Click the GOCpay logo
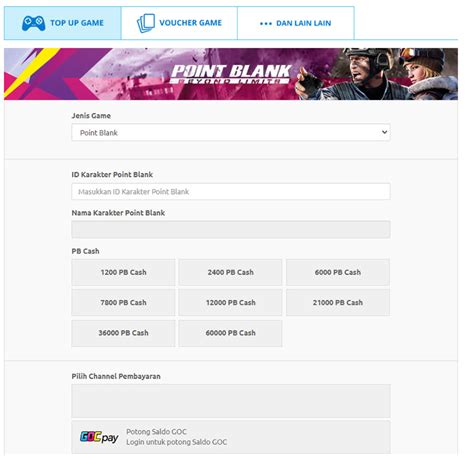474x456 pixels. (x=99, y=437)
